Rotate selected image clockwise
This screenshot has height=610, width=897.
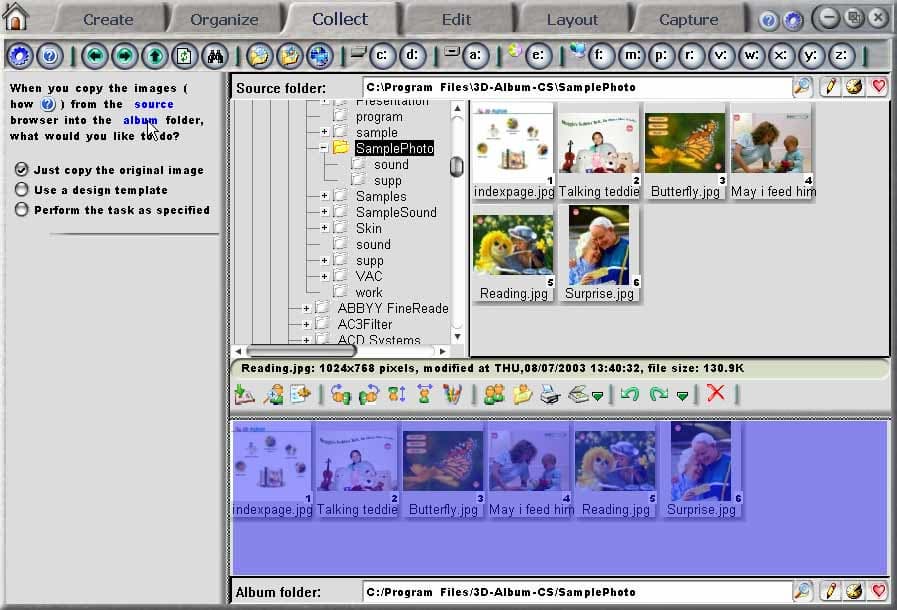368,394
